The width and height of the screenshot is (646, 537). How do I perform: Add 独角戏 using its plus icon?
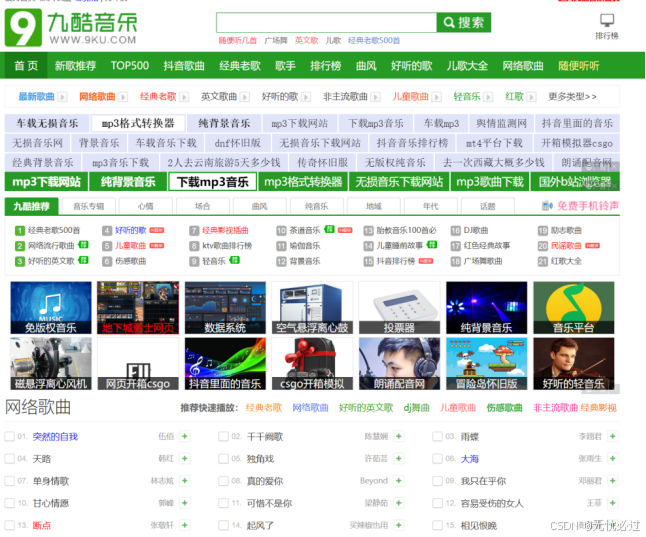click(x=398, y=458)
